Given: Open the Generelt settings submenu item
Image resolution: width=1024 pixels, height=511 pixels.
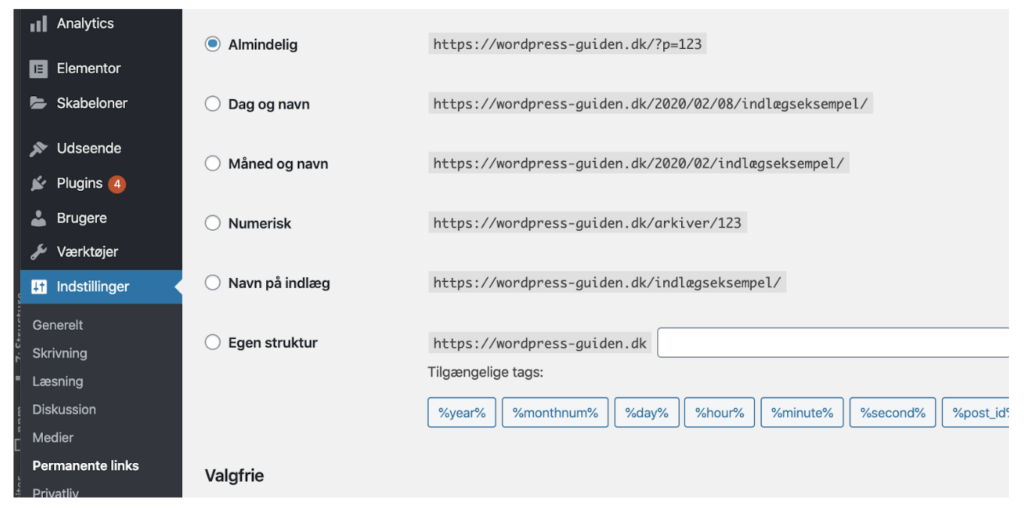Looking at the screenshot, I should (x=58, y=325).
